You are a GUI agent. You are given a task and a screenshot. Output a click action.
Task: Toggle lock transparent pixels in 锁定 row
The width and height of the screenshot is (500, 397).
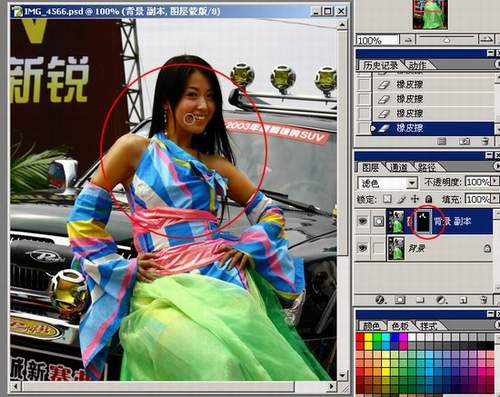click(387, 199)
